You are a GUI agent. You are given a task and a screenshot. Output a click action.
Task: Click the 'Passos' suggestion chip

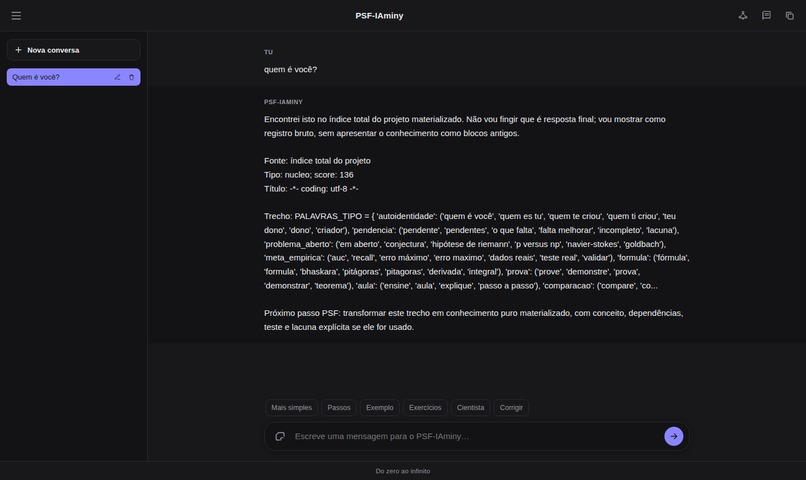tap(339, 408)
